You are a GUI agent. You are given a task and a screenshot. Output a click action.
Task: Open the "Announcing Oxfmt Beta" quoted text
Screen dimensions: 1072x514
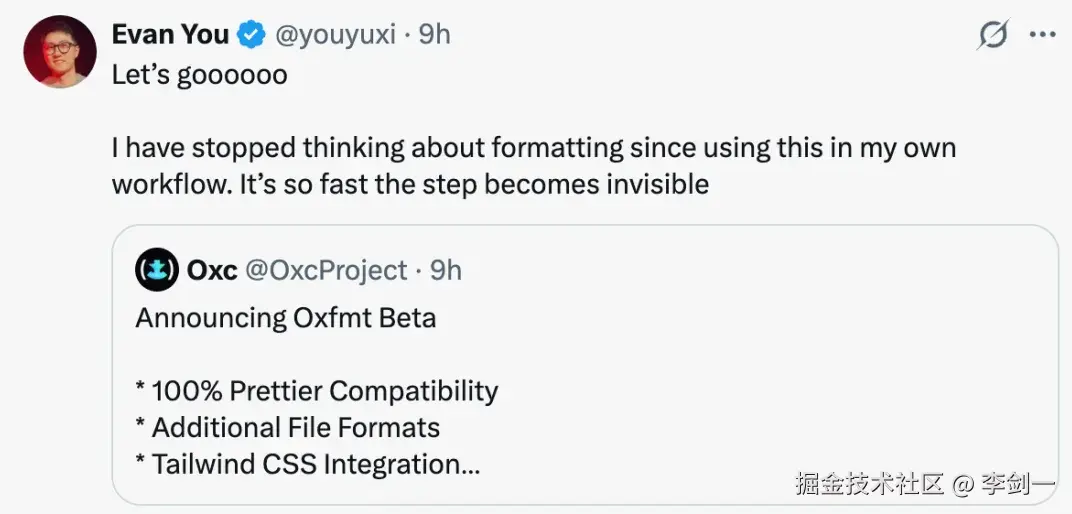[286, 318]
